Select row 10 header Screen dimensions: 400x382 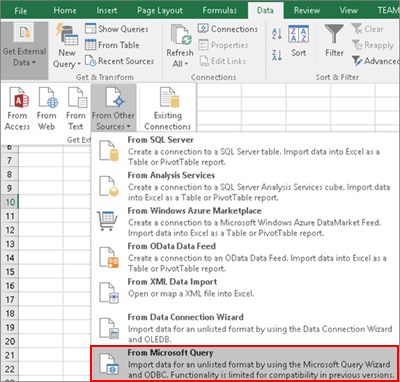tap(10, 202)
